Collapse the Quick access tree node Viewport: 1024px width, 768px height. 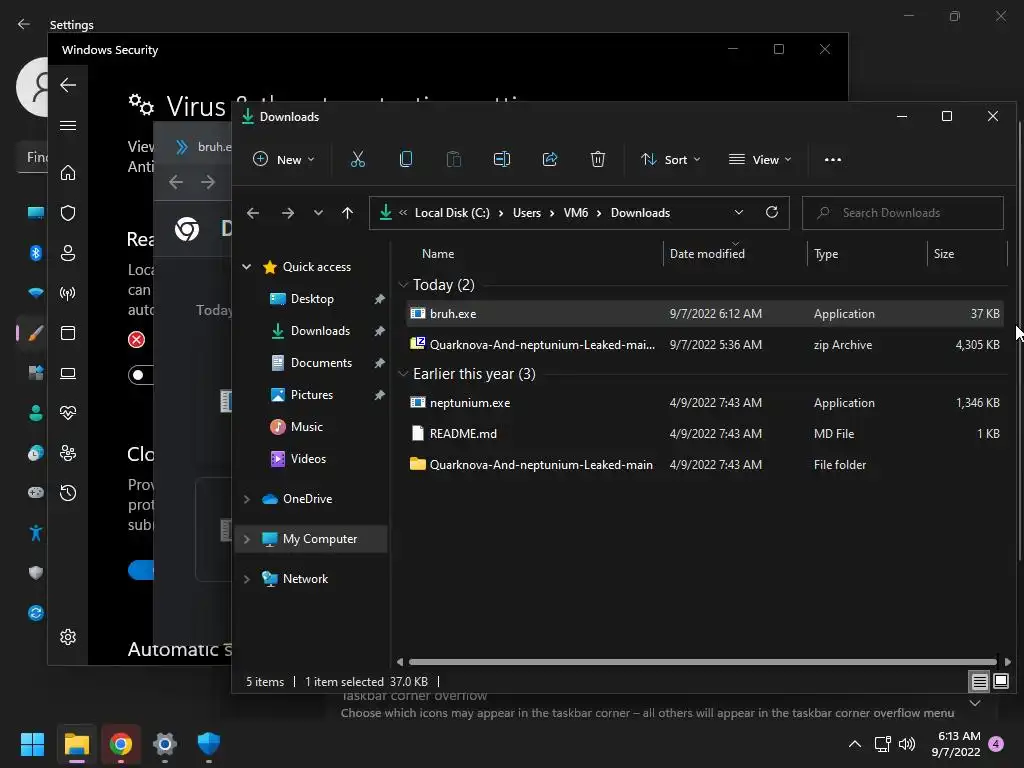point(247,266)
